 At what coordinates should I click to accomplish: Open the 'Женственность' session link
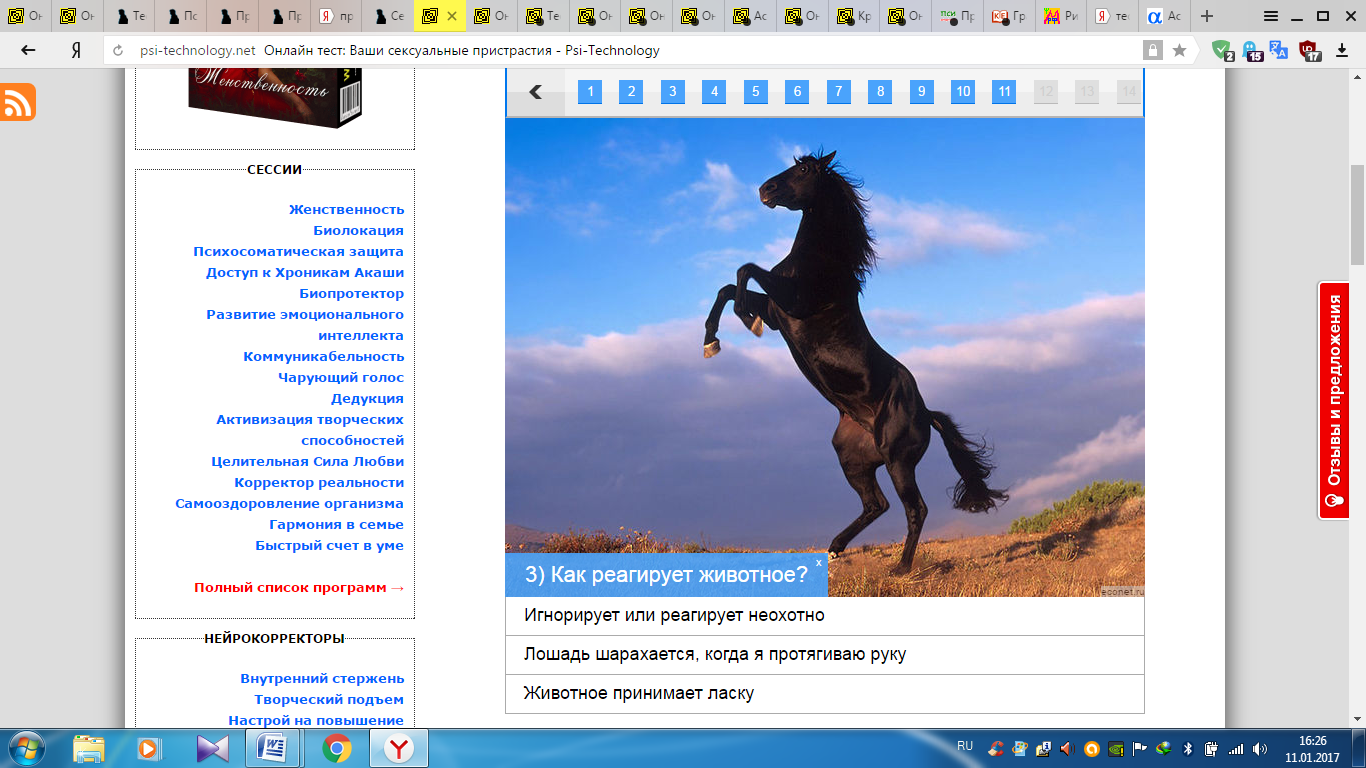(x=346, y=209)
